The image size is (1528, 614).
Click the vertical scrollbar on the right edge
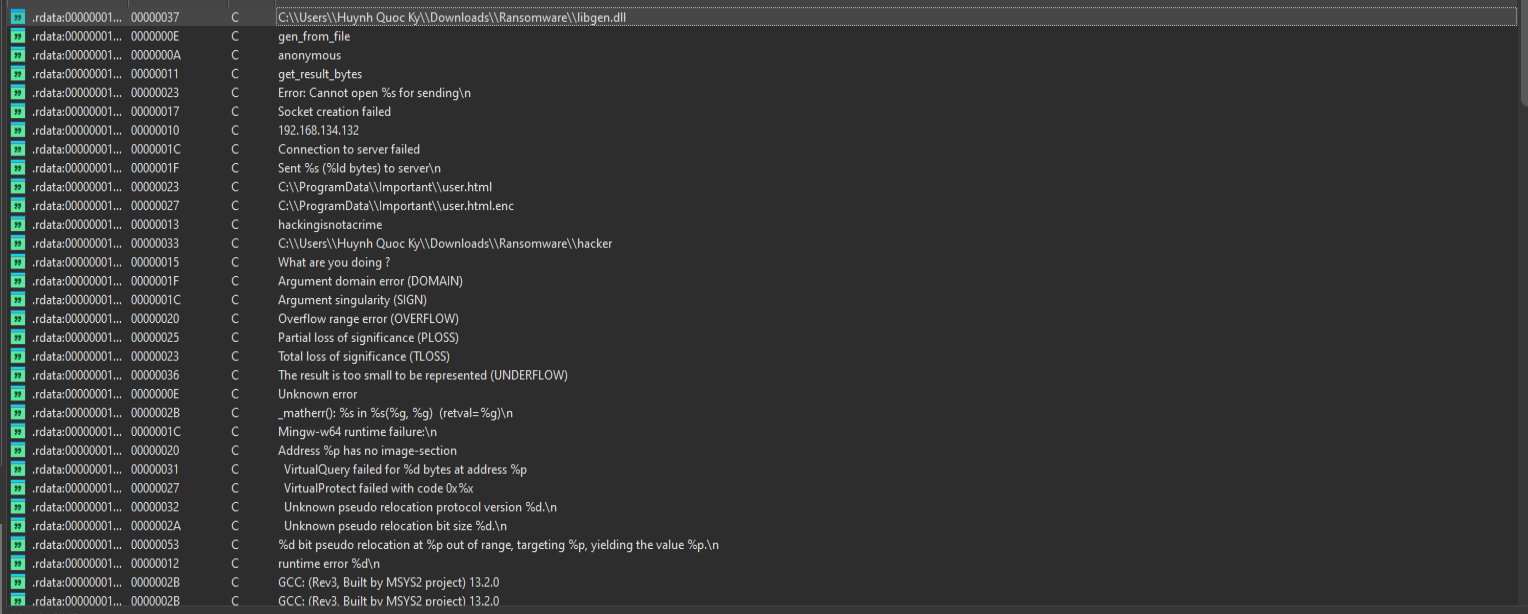[x=1522, y=50]
